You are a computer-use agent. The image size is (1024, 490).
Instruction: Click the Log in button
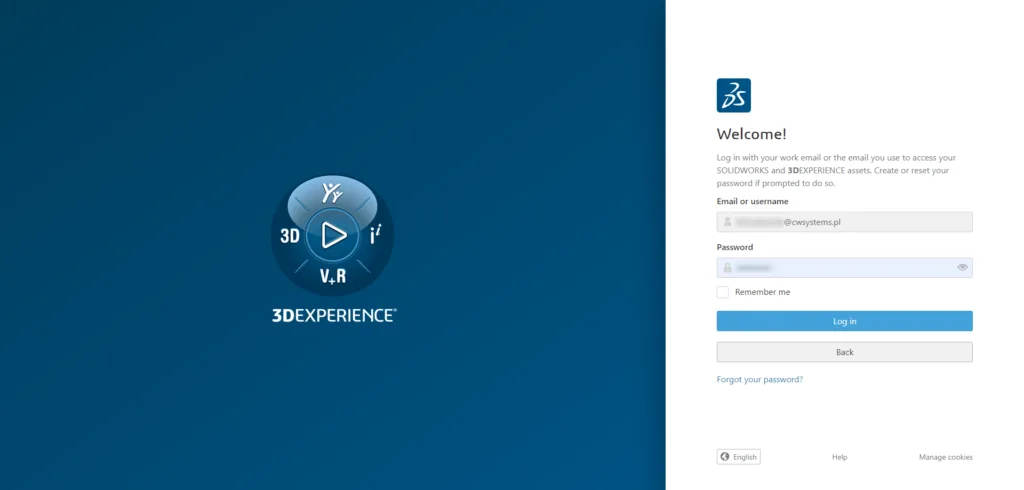844,321
